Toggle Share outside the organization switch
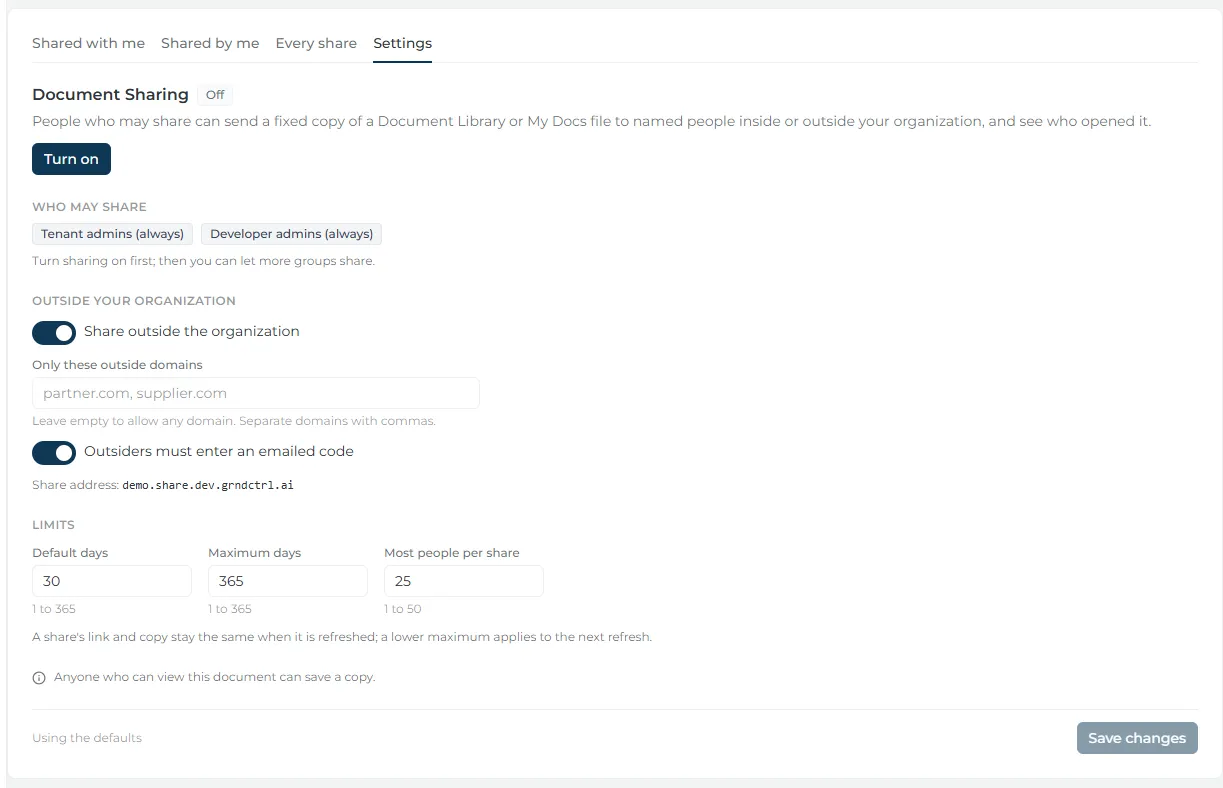 pos(54,332)
